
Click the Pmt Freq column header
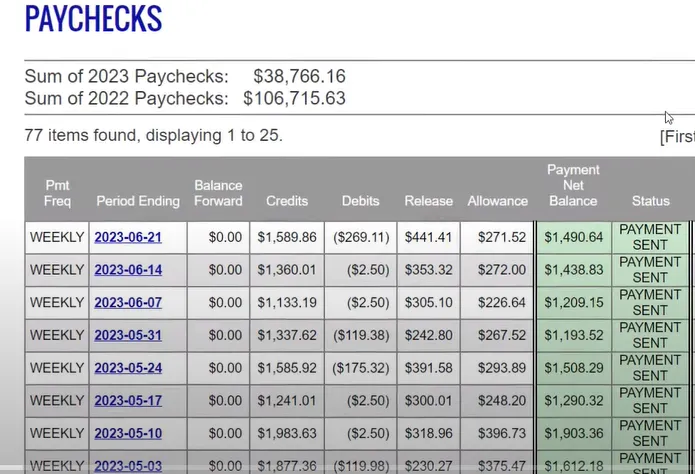(57, 193)
